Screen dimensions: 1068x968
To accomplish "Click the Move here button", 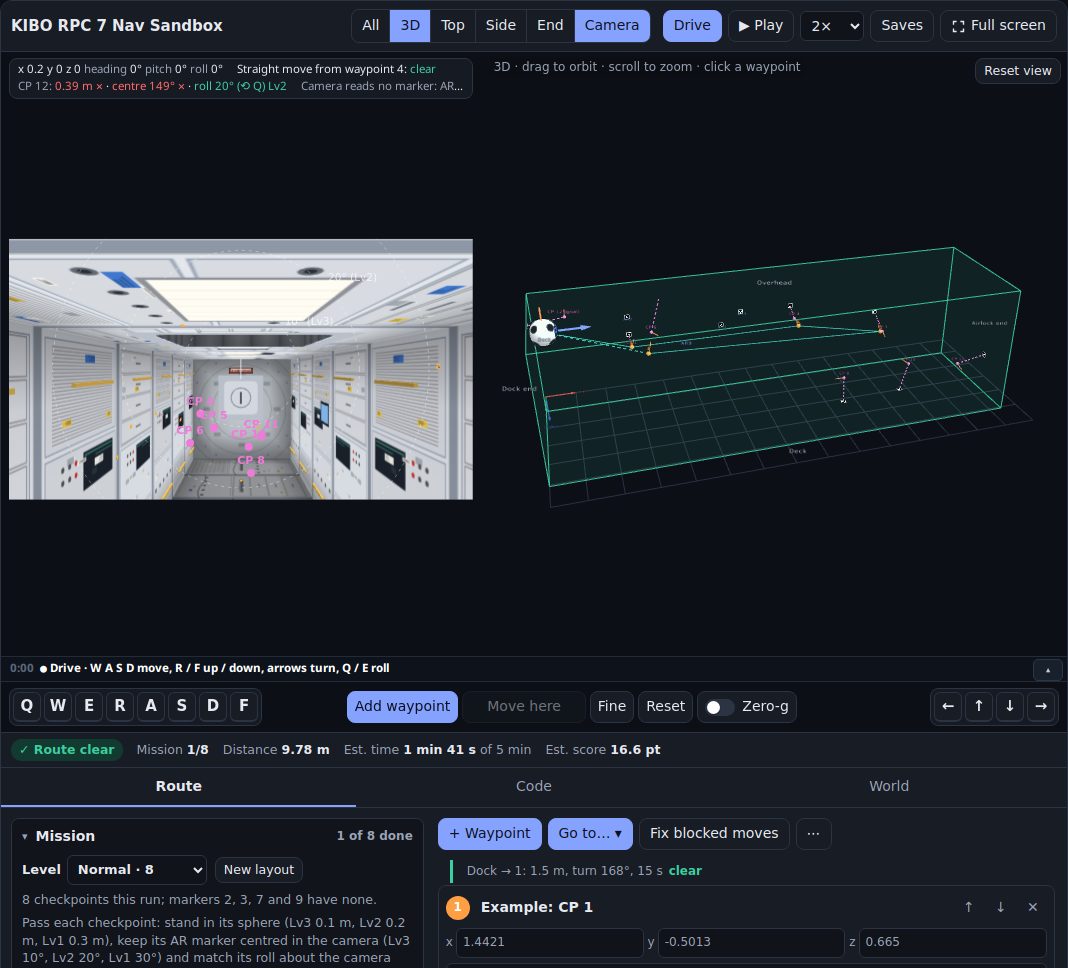I will click(524, 706).
